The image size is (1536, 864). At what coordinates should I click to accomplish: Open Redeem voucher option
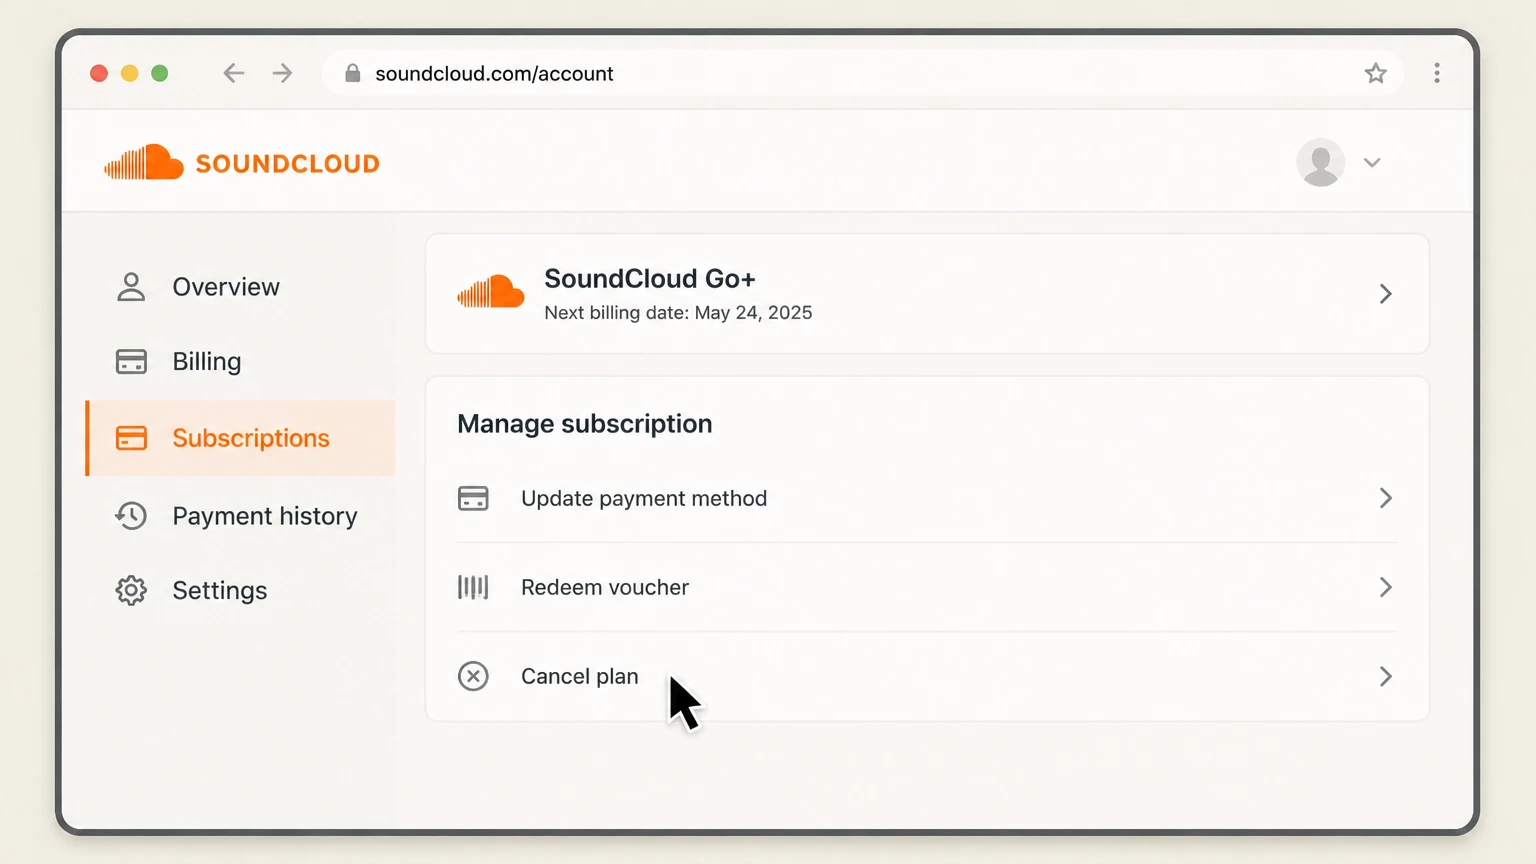[x=927, y=587]
